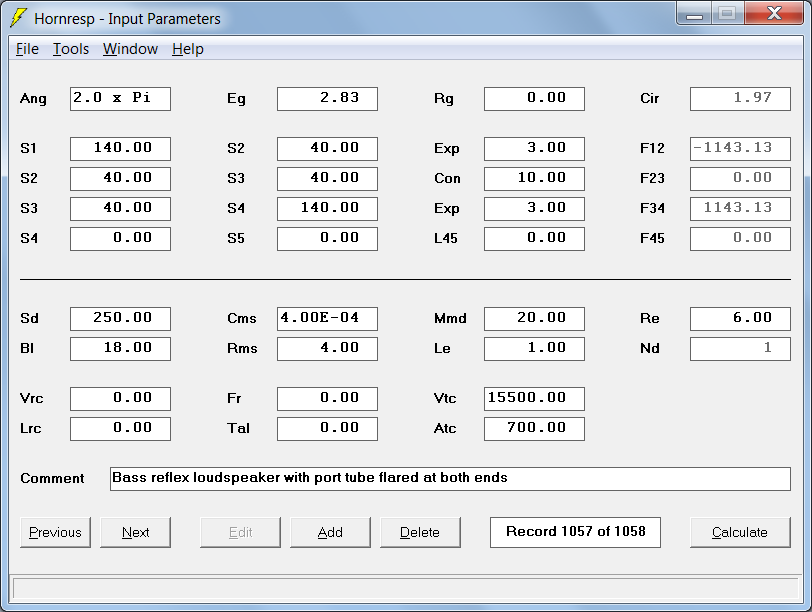The image size is (812, 612).
Task: Open the Help menu
Action: [x=187, y=49]
